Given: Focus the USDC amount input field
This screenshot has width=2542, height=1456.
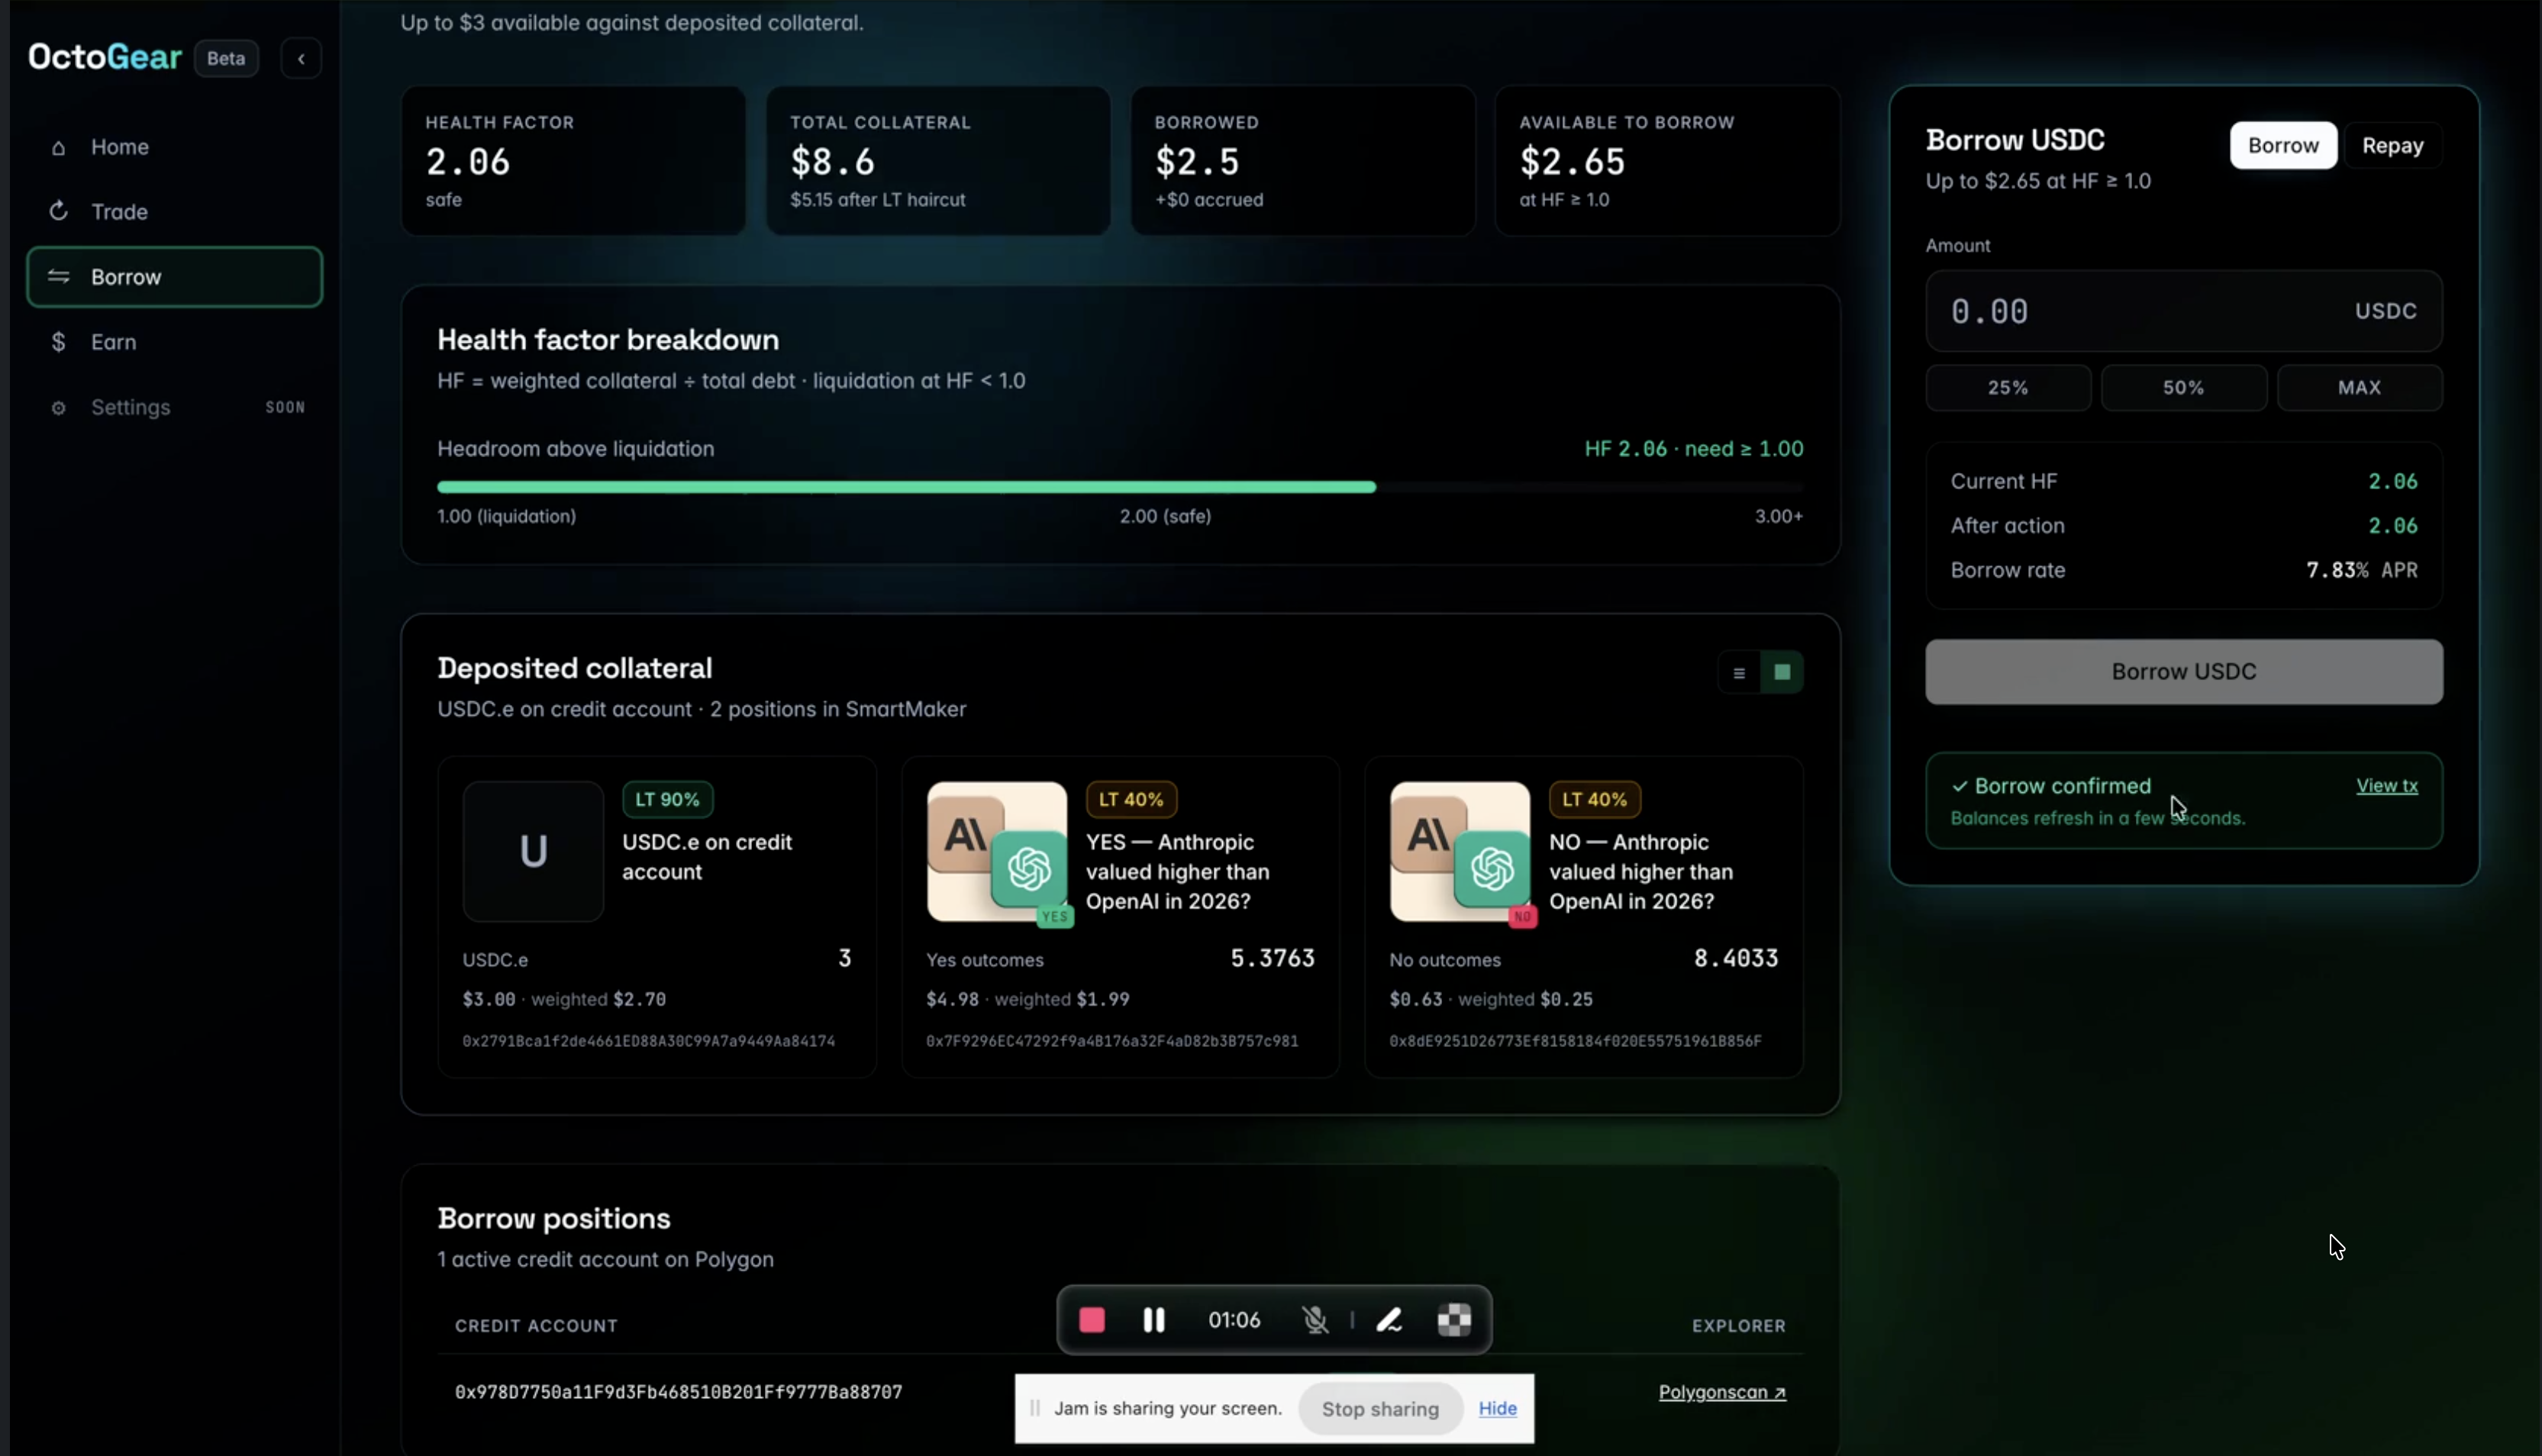Looking at the screenshot, I should 2184,311.
